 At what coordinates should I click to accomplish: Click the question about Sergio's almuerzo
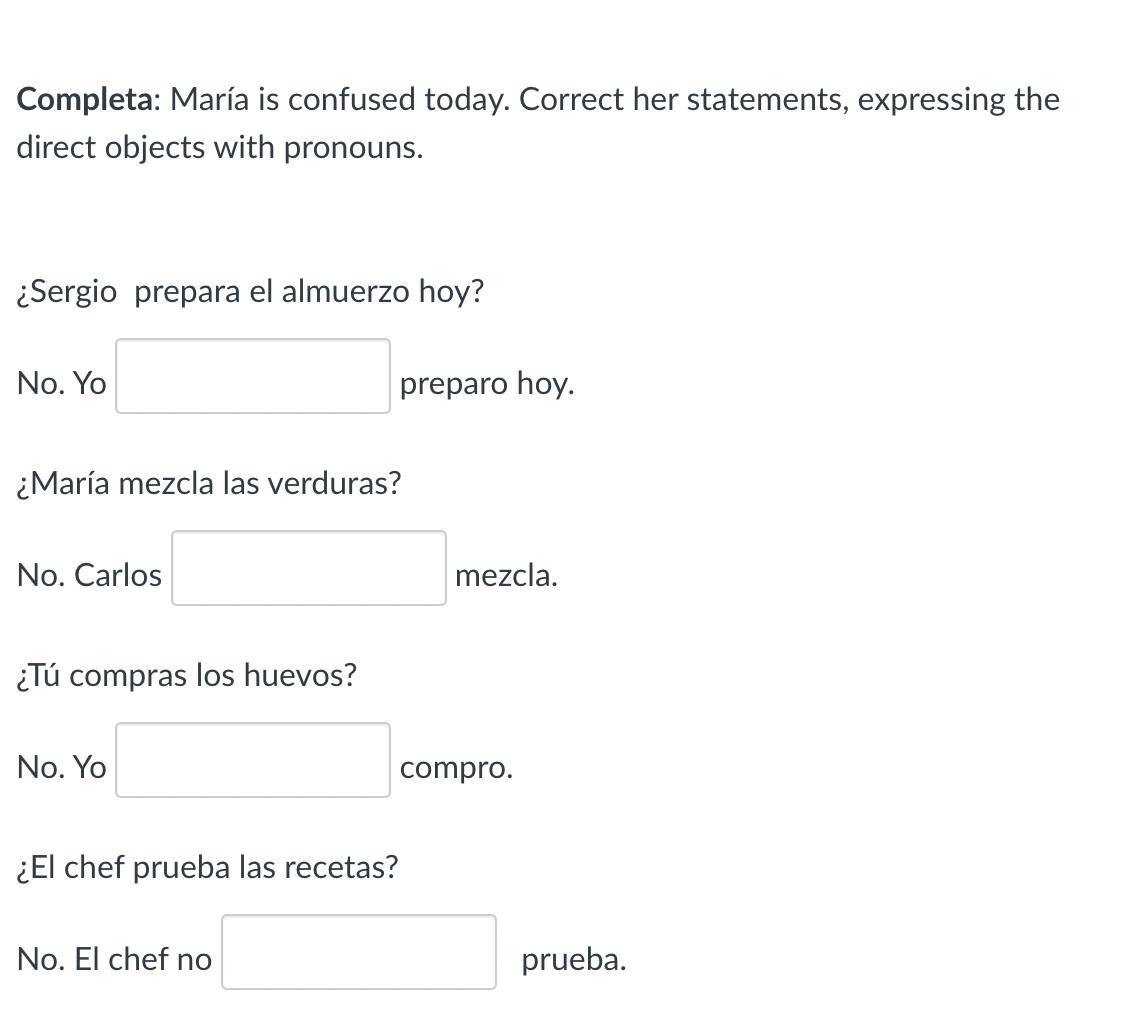pyautogui.click(x=250, y=292)
